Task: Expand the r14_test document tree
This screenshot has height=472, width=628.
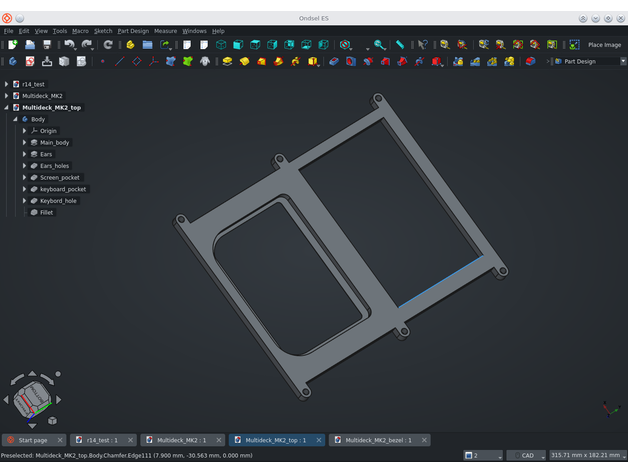Action: pos(6,84)
